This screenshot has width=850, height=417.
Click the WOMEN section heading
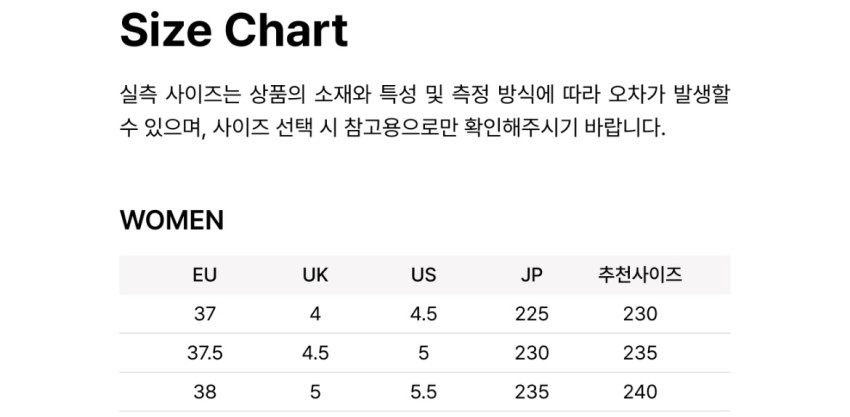coord(172,220)
